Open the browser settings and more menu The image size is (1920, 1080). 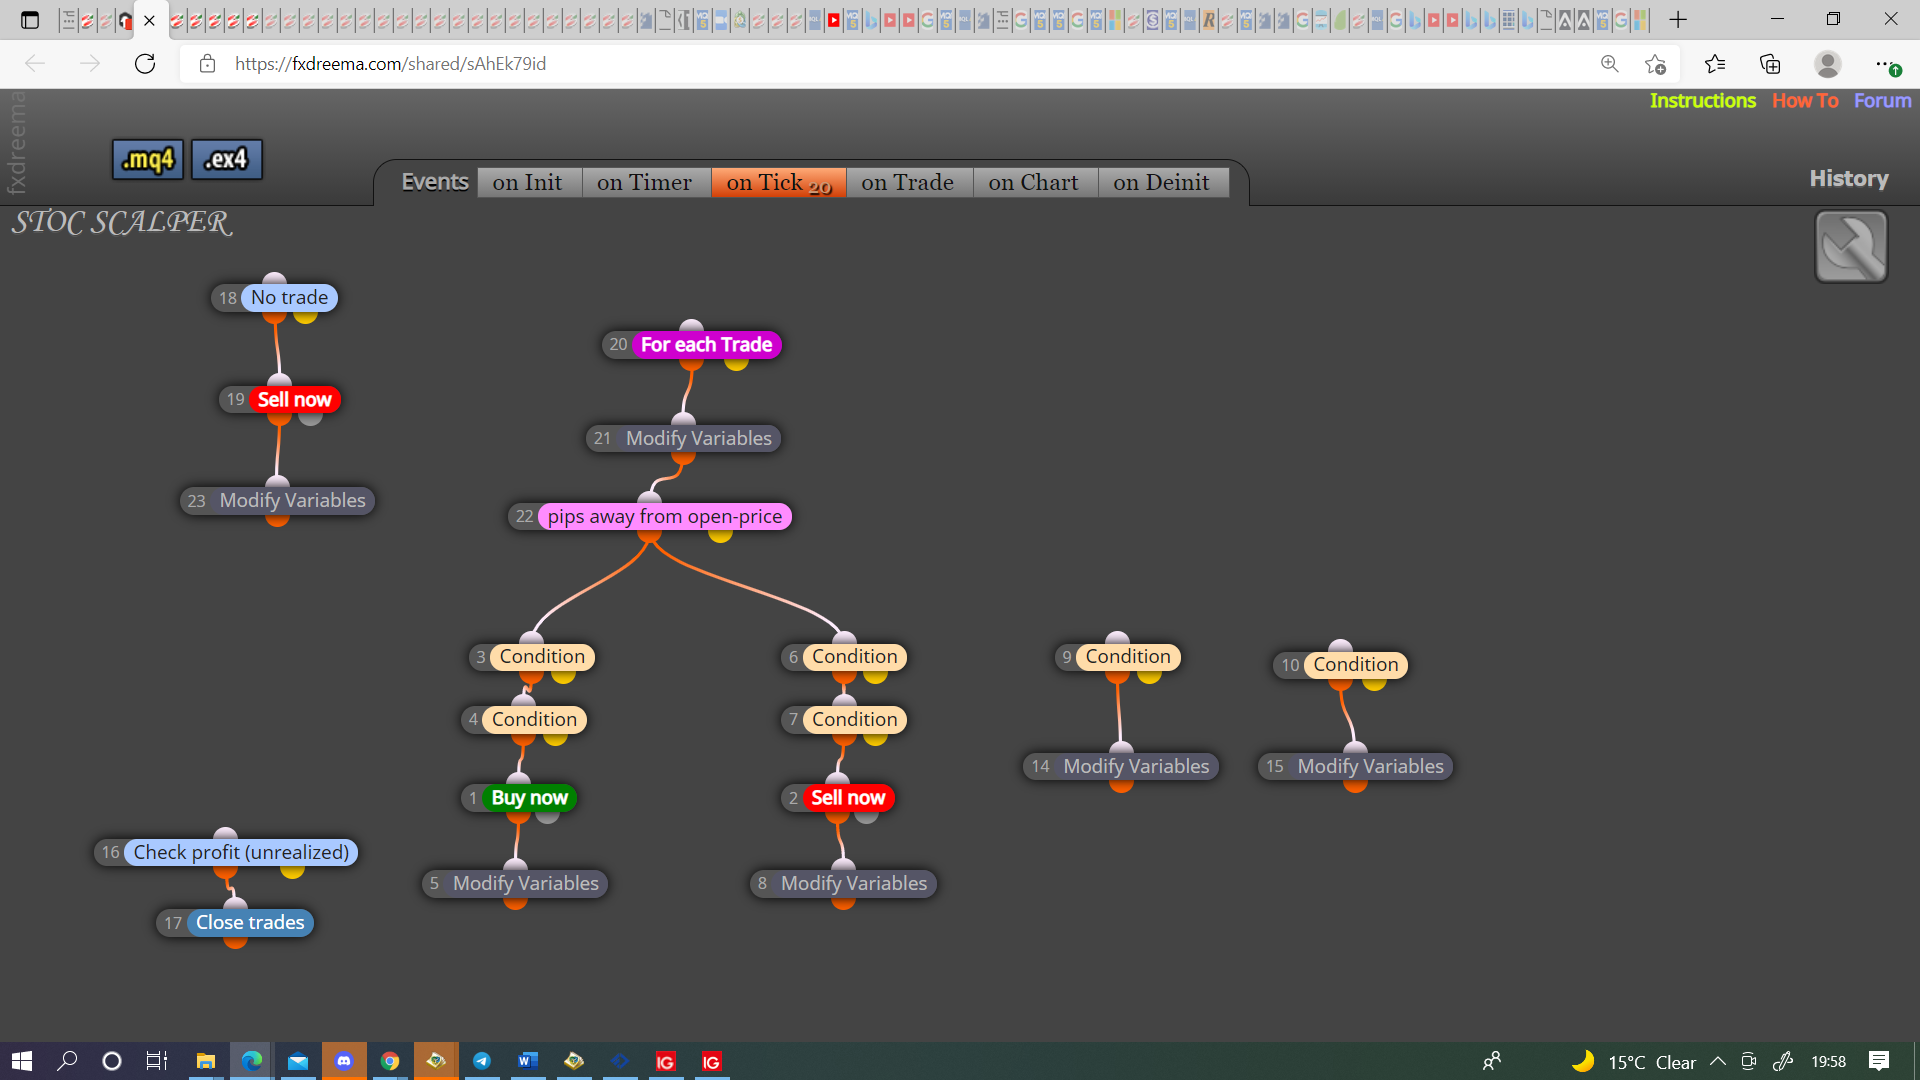[1886, 64]
